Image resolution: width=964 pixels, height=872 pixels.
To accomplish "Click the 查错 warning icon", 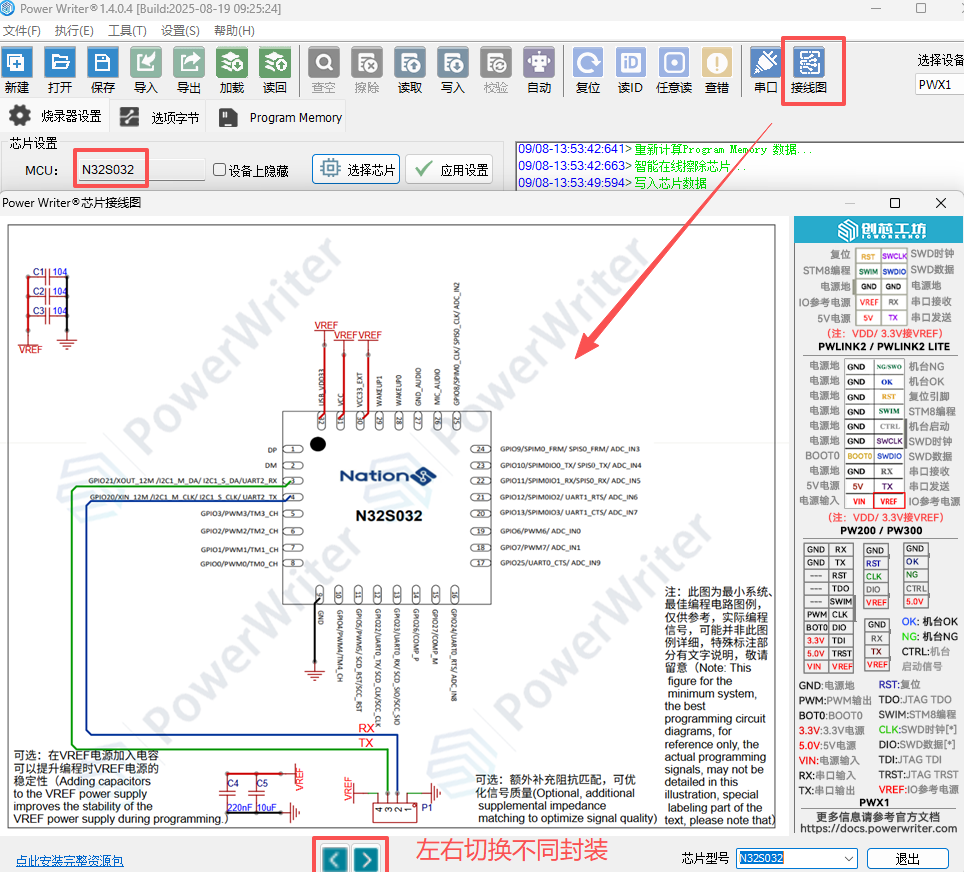I will click(717, 69).
